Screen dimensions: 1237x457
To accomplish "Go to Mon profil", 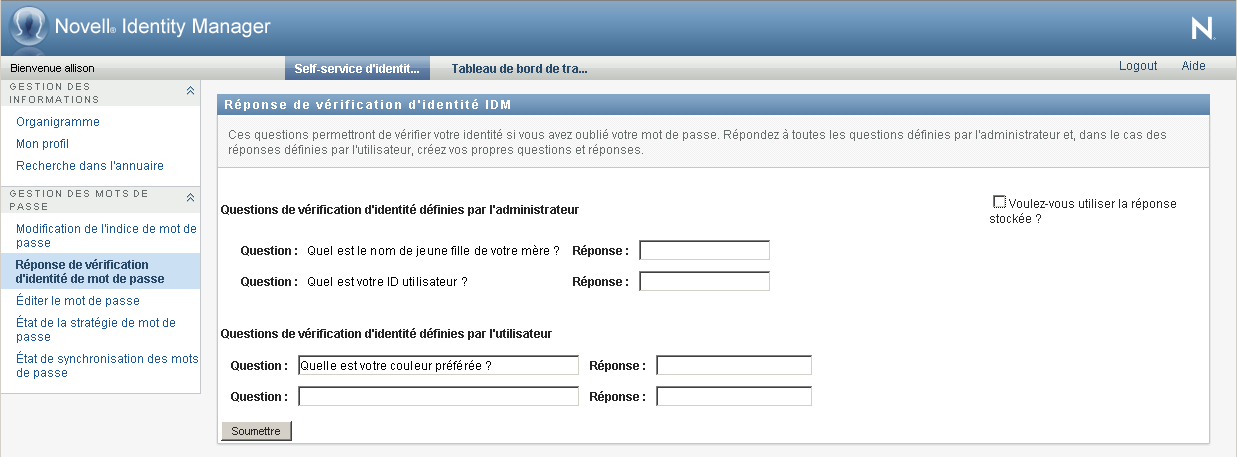I will [x=42, y=144].
